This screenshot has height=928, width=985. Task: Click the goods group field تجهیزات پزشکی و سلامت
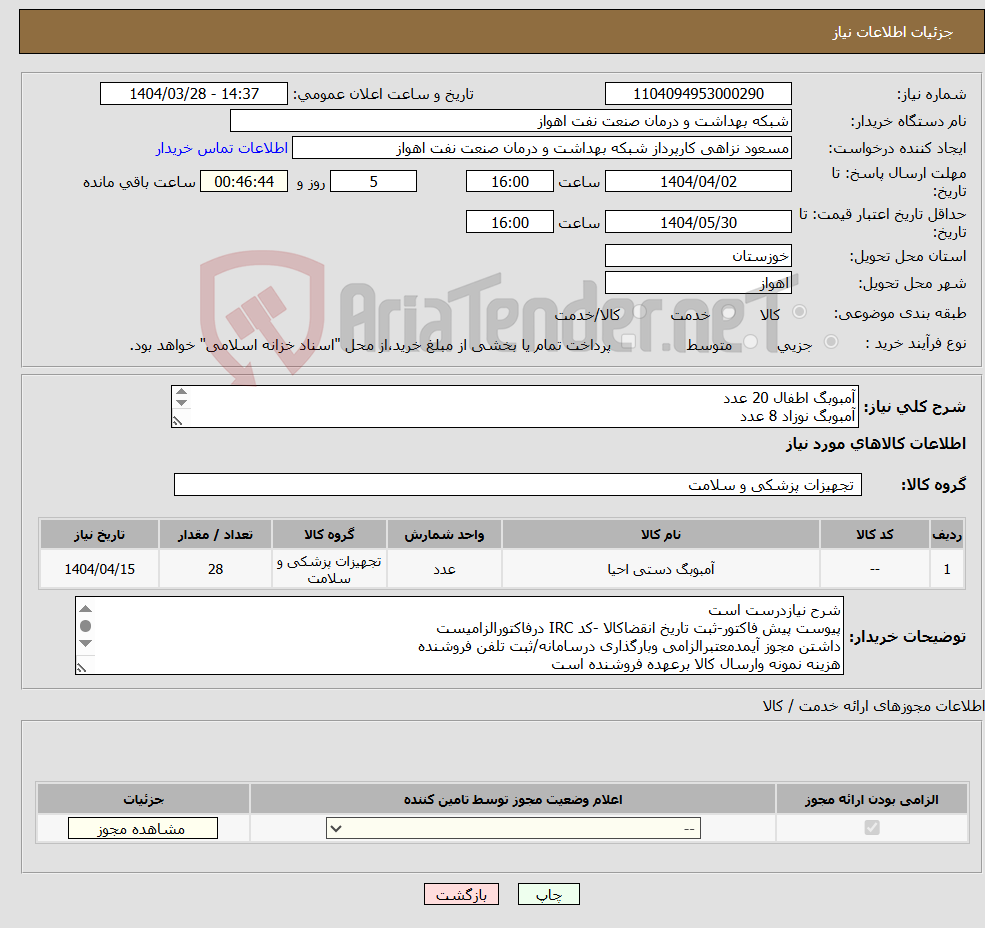tap(518, 484)
